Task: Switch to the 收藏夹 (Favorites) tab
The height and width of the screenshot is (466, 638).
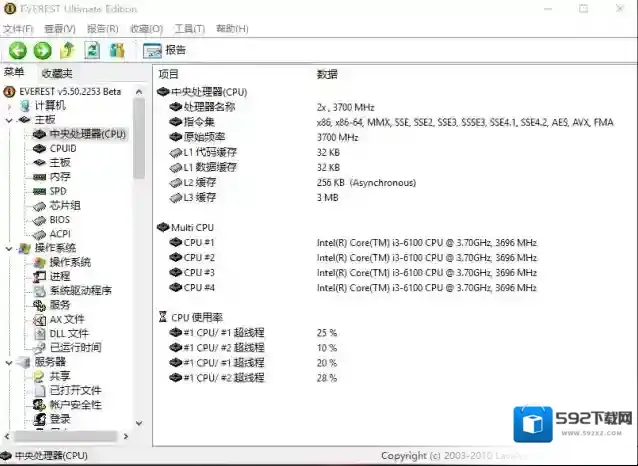Action: (56, 73)
